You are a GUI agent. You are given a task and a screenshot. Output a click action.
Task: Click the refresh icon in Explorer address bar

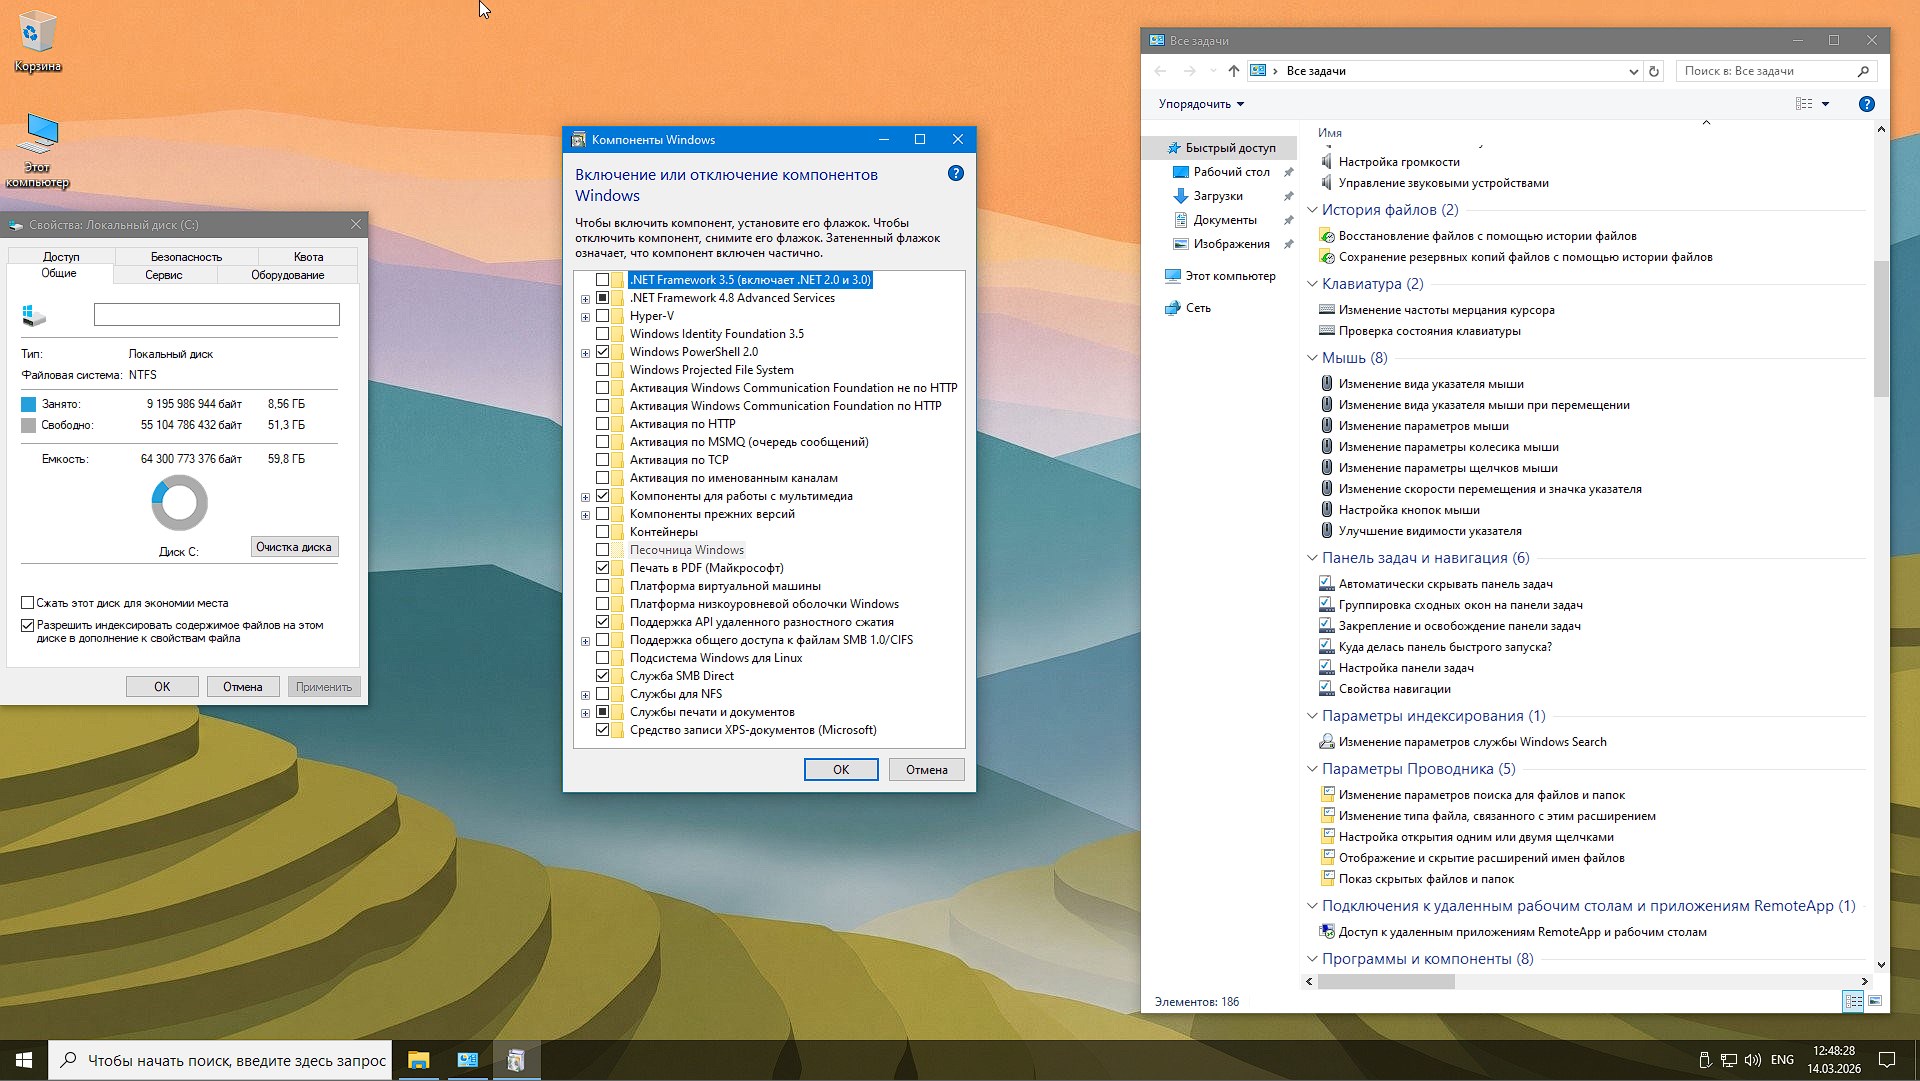tap(1654, 70)
